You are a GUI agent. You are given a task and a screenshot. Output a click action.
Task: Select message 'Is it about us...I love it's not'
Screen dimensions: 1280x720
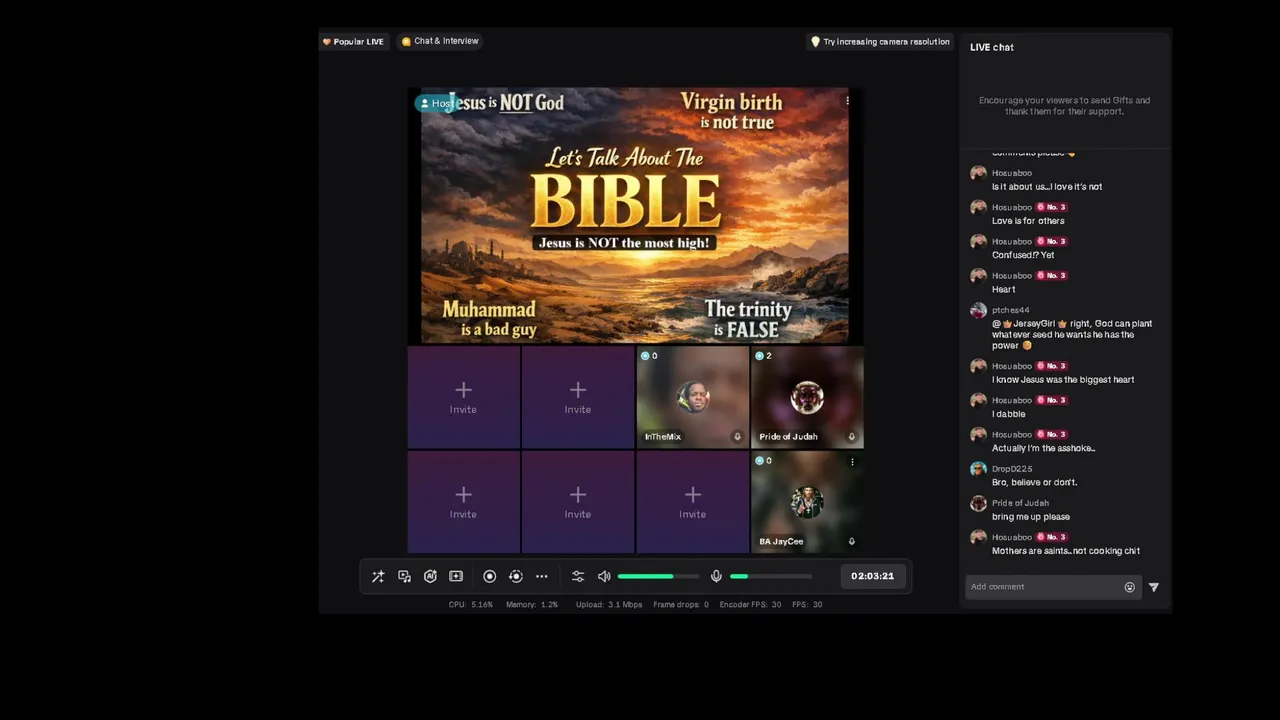[x=1047, y=187]
